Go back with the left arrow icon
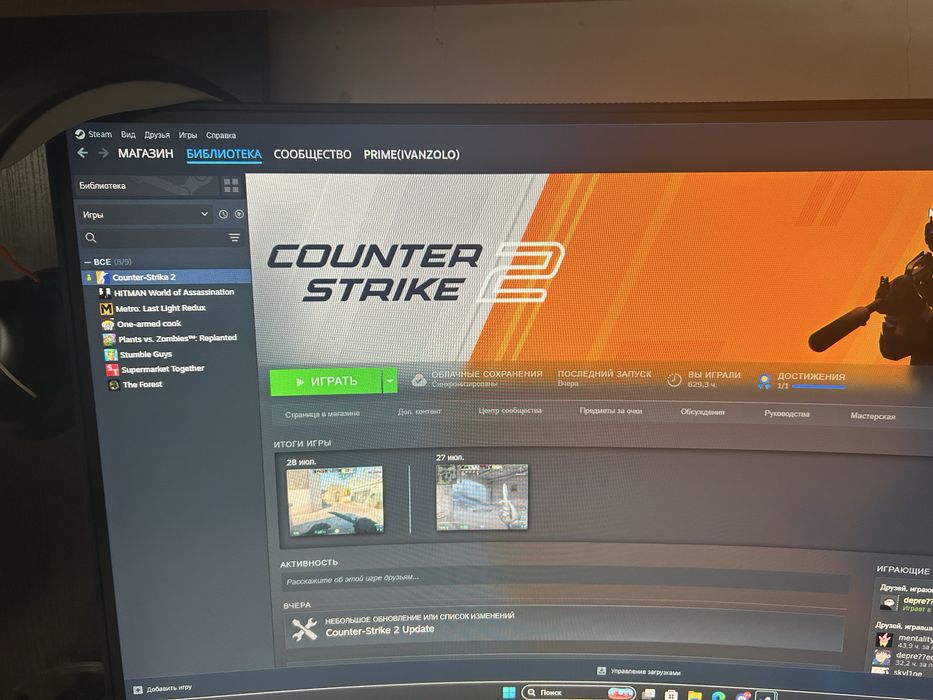 pos(83,153)
